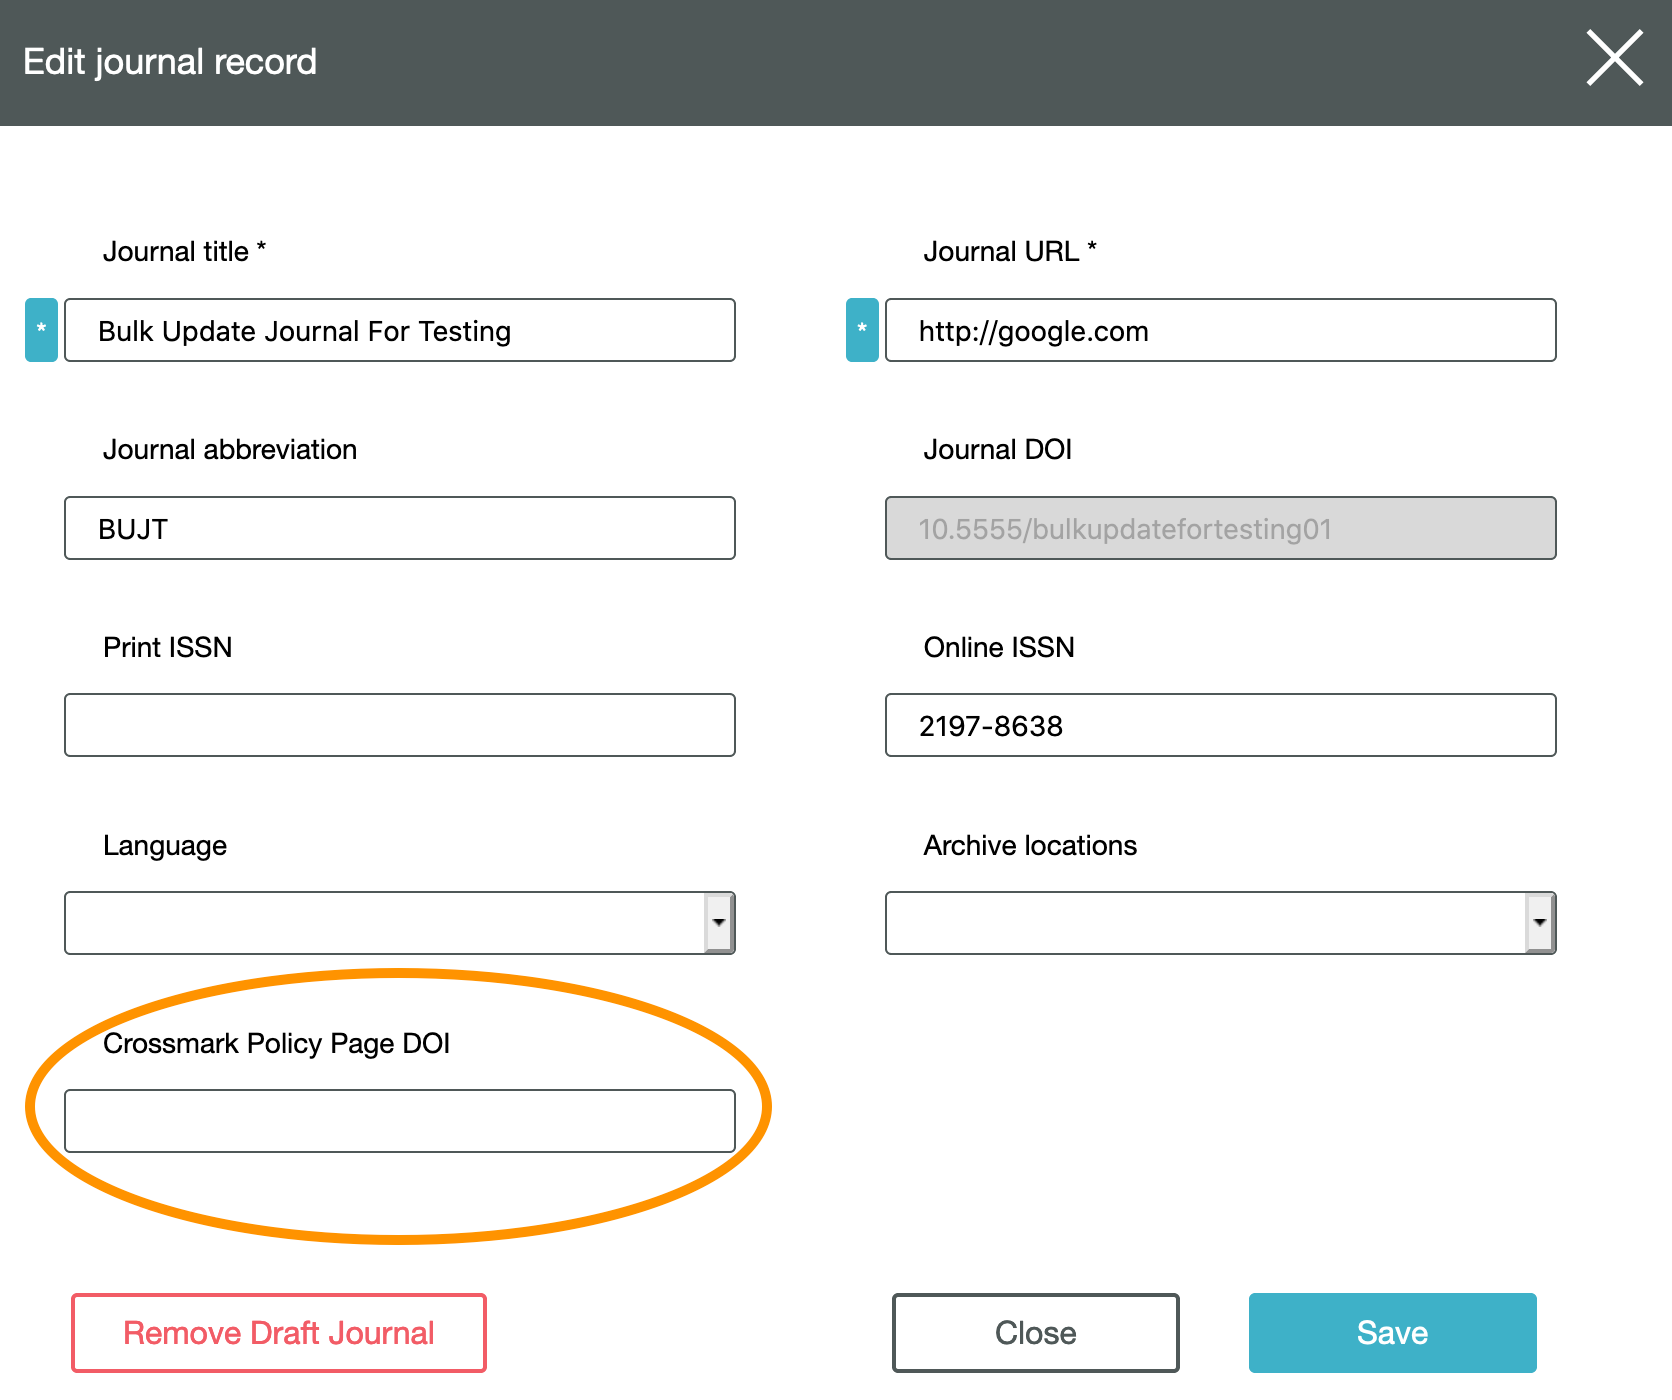This screenshot has width=1672, height=1400.
Task: Focus the Journal title text field
Action: coord(400,330)
